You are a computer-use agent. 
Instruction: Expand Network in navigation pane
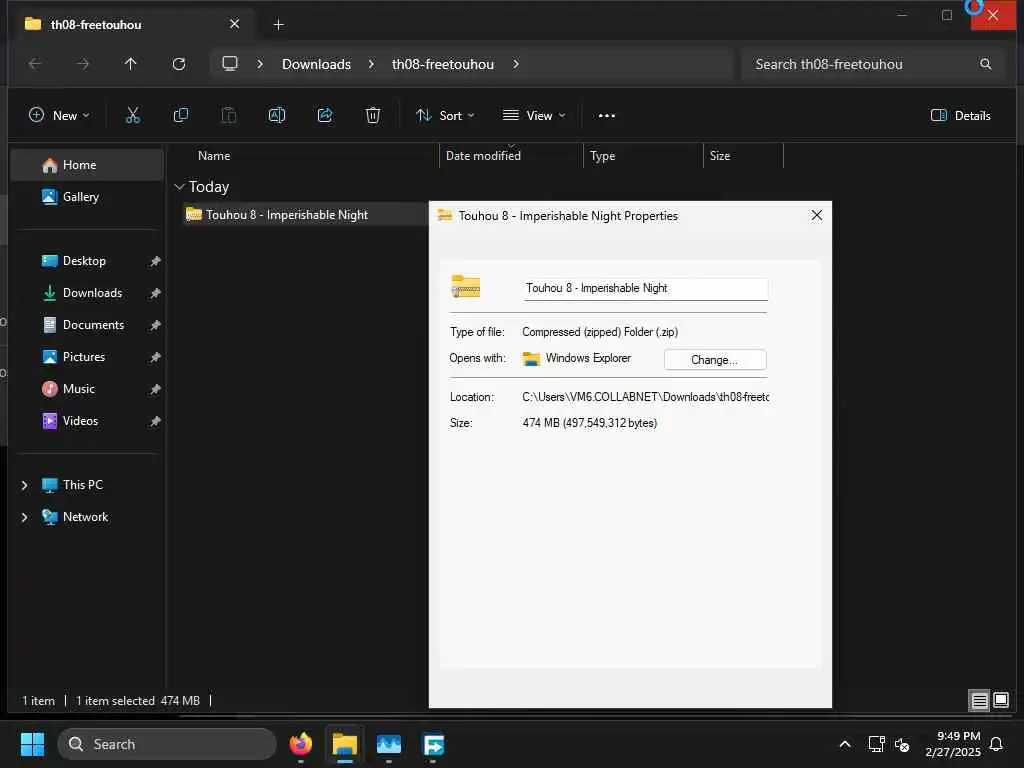click(x=25, y=517)
